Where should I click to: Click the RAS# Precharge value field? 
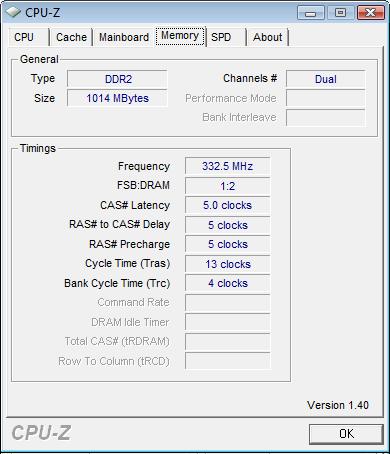(x=228, y=244)
